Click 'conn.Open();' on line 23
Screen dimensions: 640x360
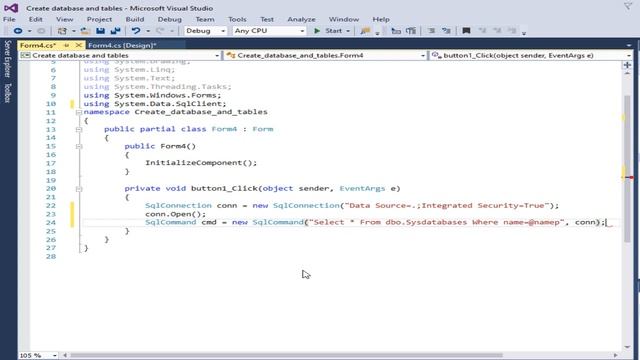point(176,214)
